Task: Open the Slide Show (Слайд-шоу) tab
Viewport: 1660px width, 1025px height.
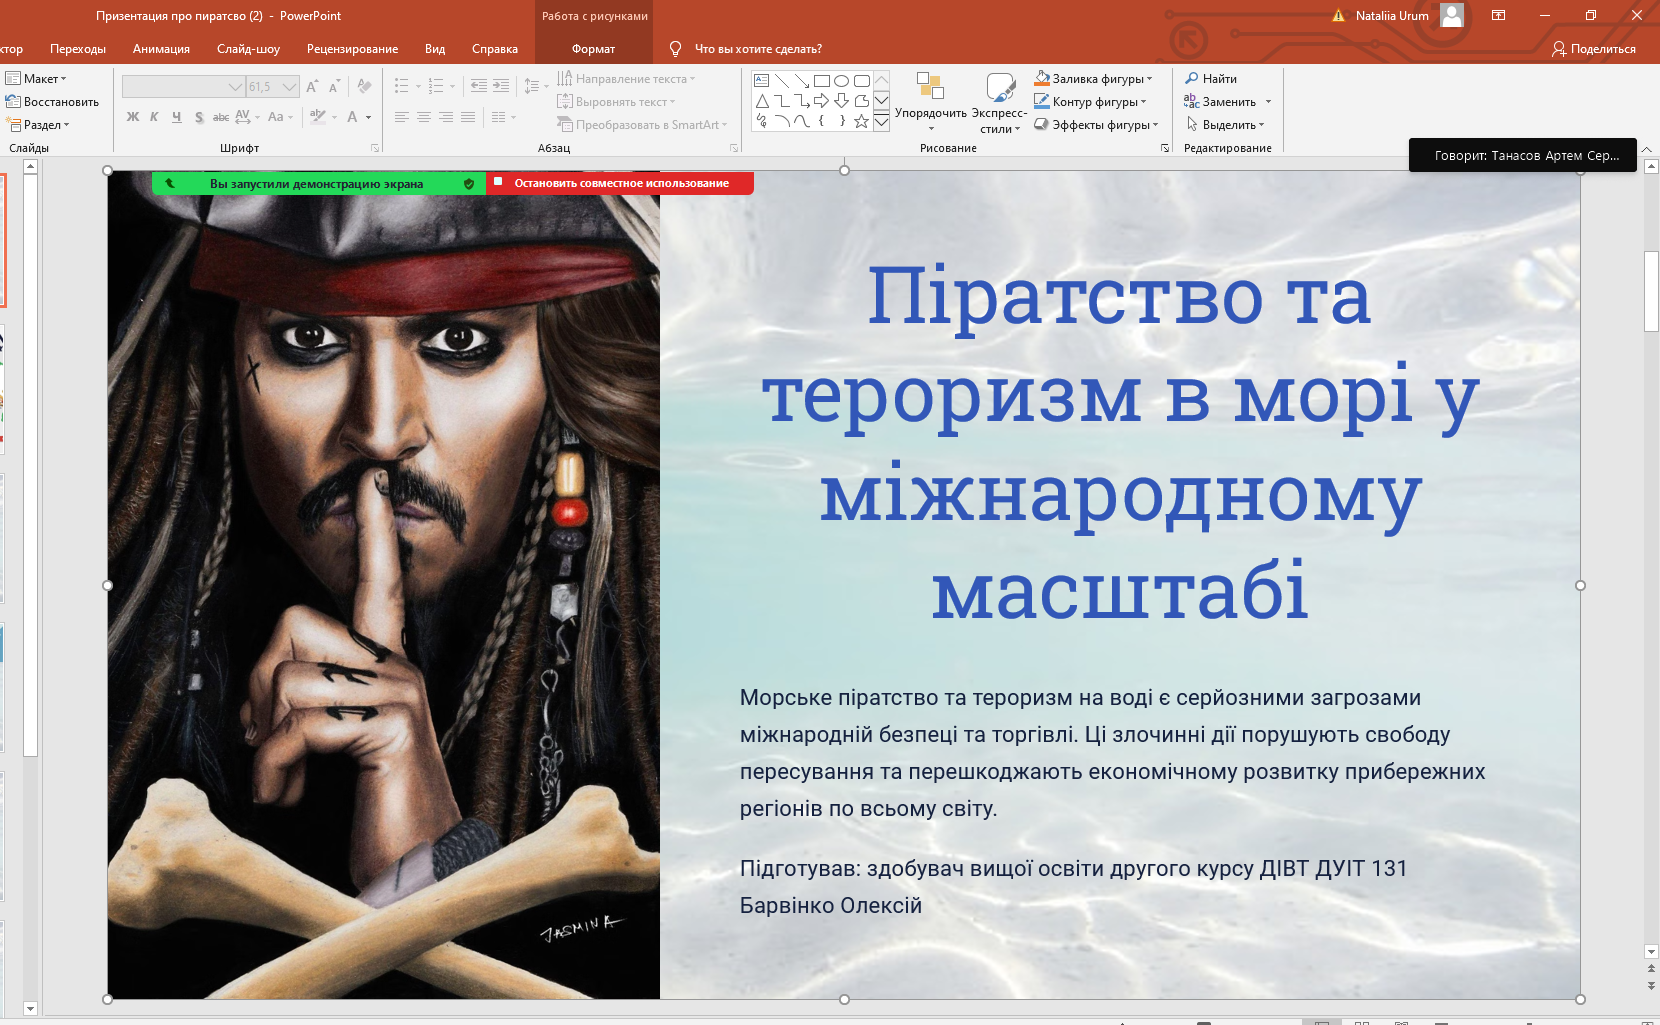Action: [x=248, y=49]
